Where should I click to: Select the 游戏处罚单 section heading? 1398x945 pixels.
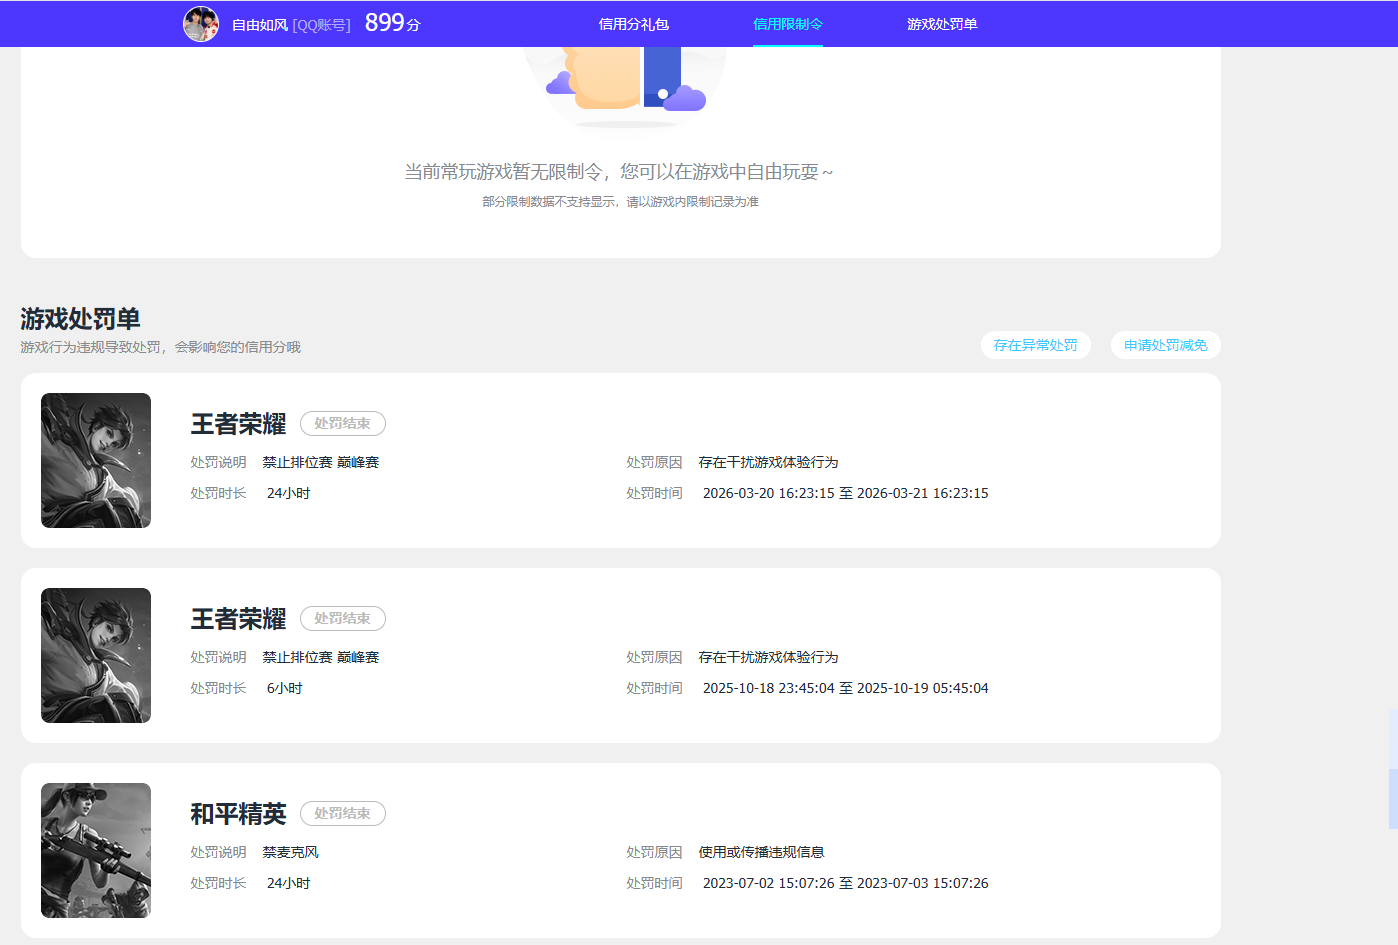81,319
